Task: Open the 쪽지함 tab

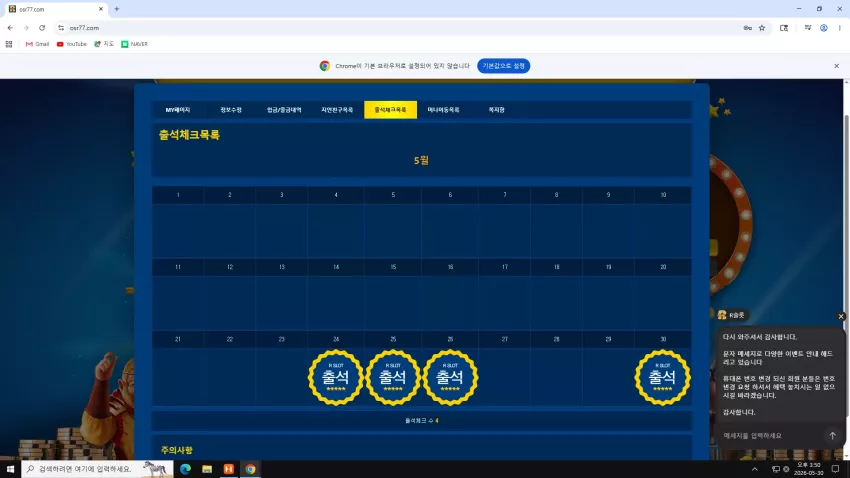Action: coord(497,110)
